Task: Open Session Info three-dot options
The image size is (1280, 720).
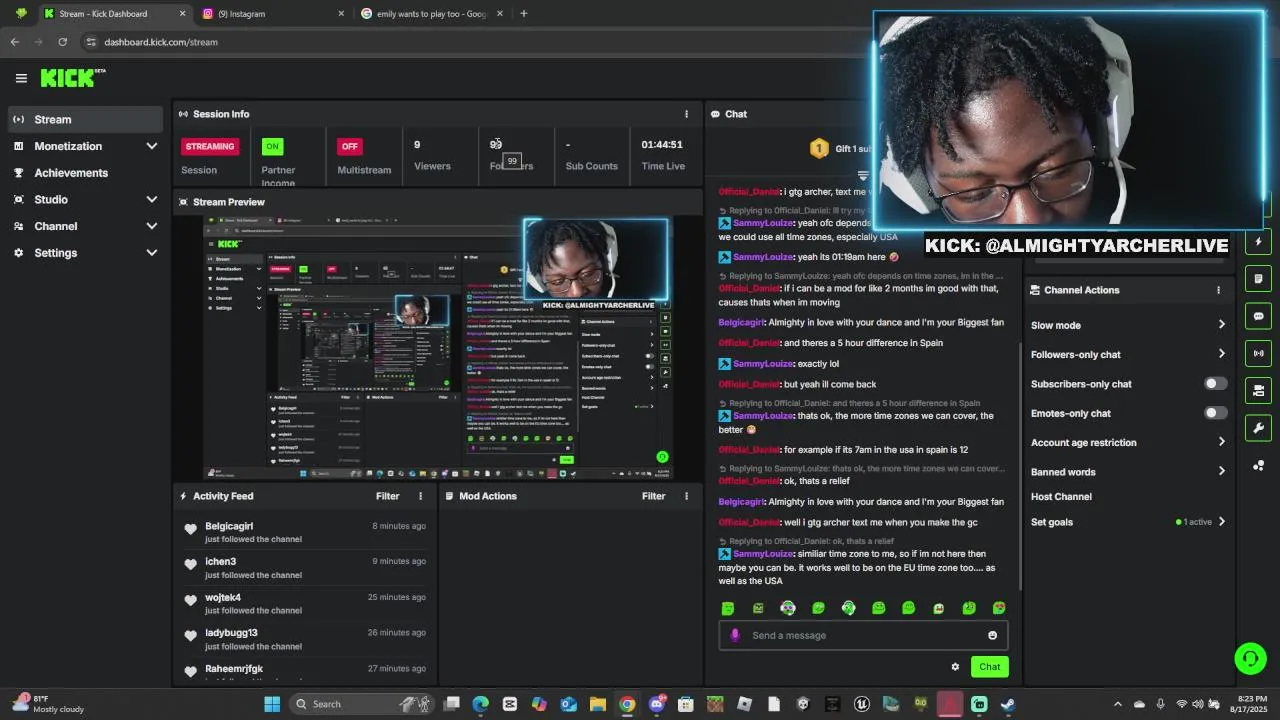Action: point(686,114)
